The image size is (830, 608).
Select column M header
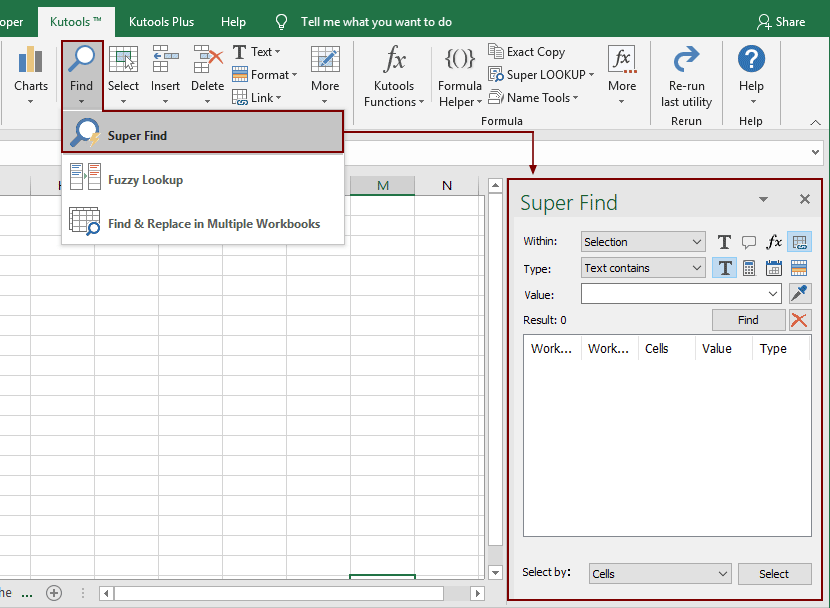383,186
